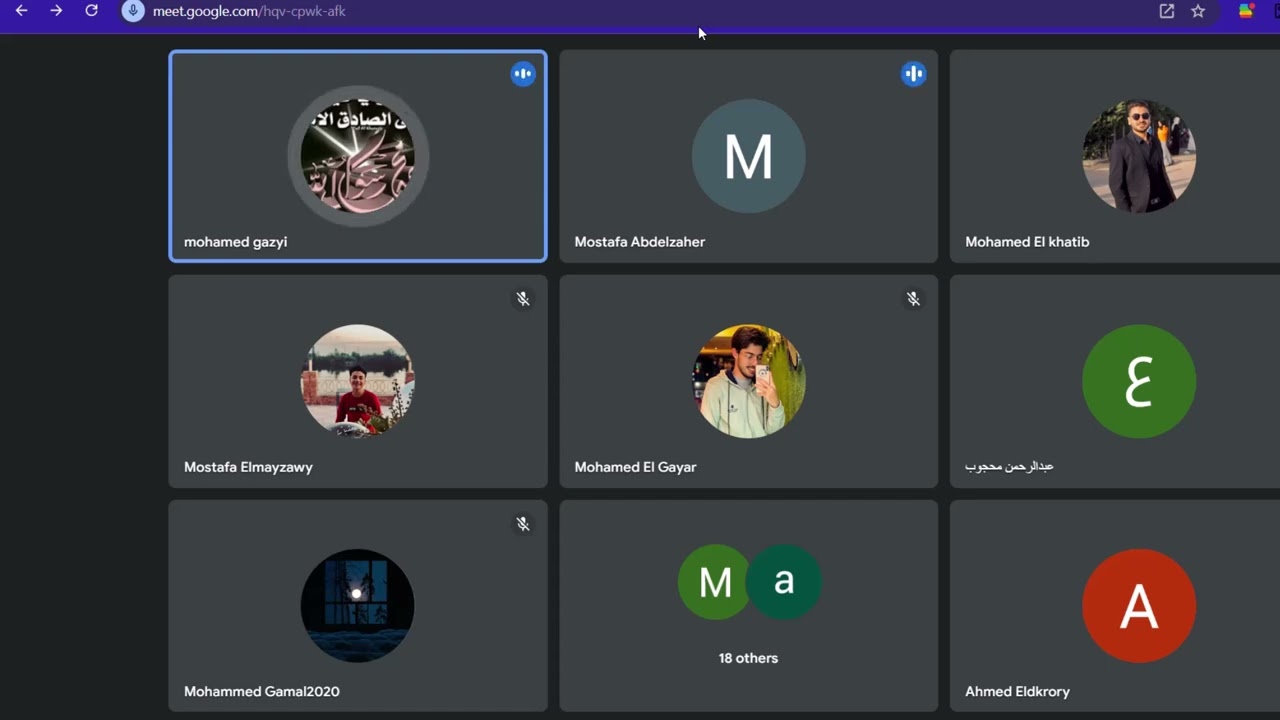The height and width of the screenshot is (720, 1280).
Task: Click green M avatar in others tile
Action: pyautogui.click(x=714, y=582)
